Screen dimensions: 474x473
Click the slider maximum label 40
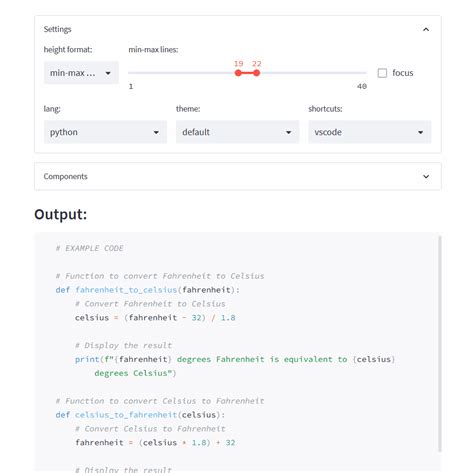(362, 86)
